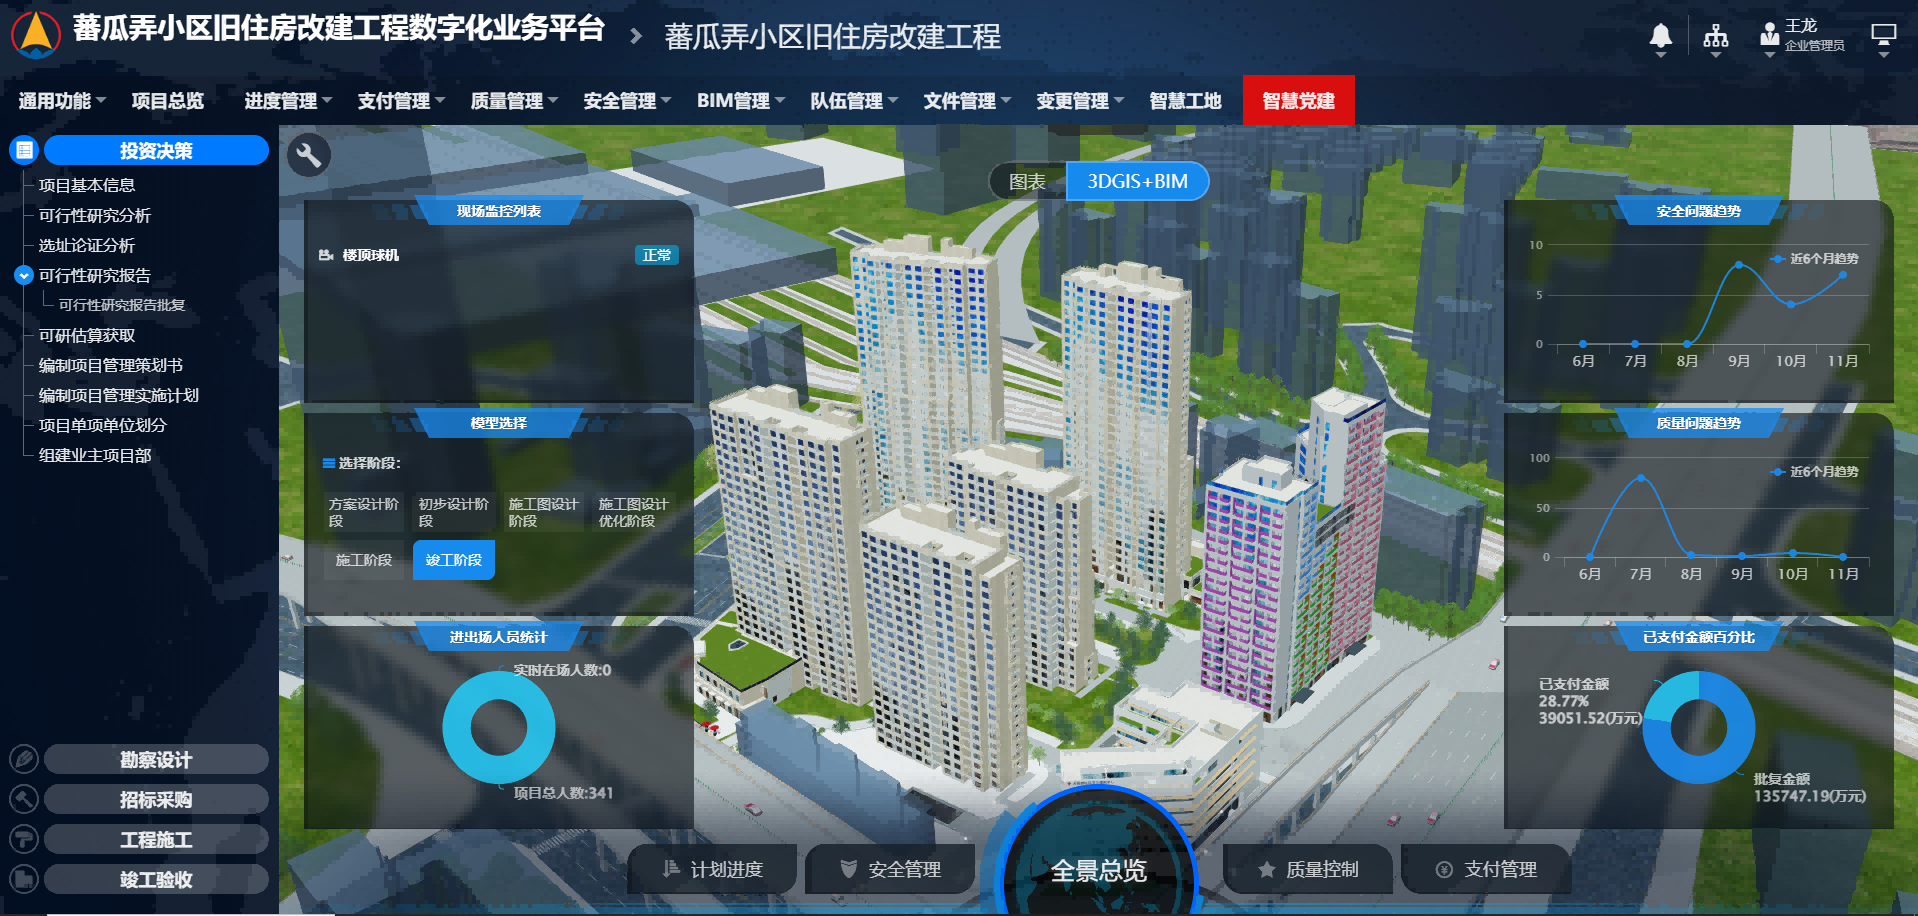Viewport: 1918px width, 916px height.
Task: Select the 初步设计阶段 stage option
Action: coord(451,510)
